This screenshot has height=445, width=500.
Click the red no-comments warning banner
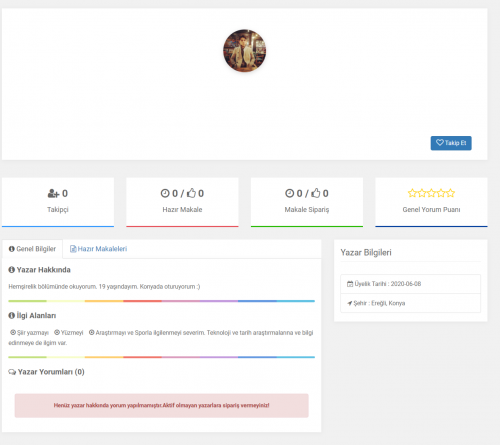click(x=162, y=406)
